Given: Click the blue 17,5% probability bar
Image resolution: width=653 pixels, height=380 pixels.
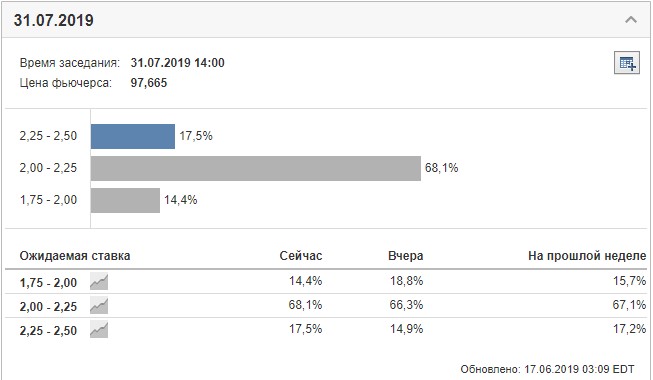Looking at the screenshot, I should click(x=133, y=136).
